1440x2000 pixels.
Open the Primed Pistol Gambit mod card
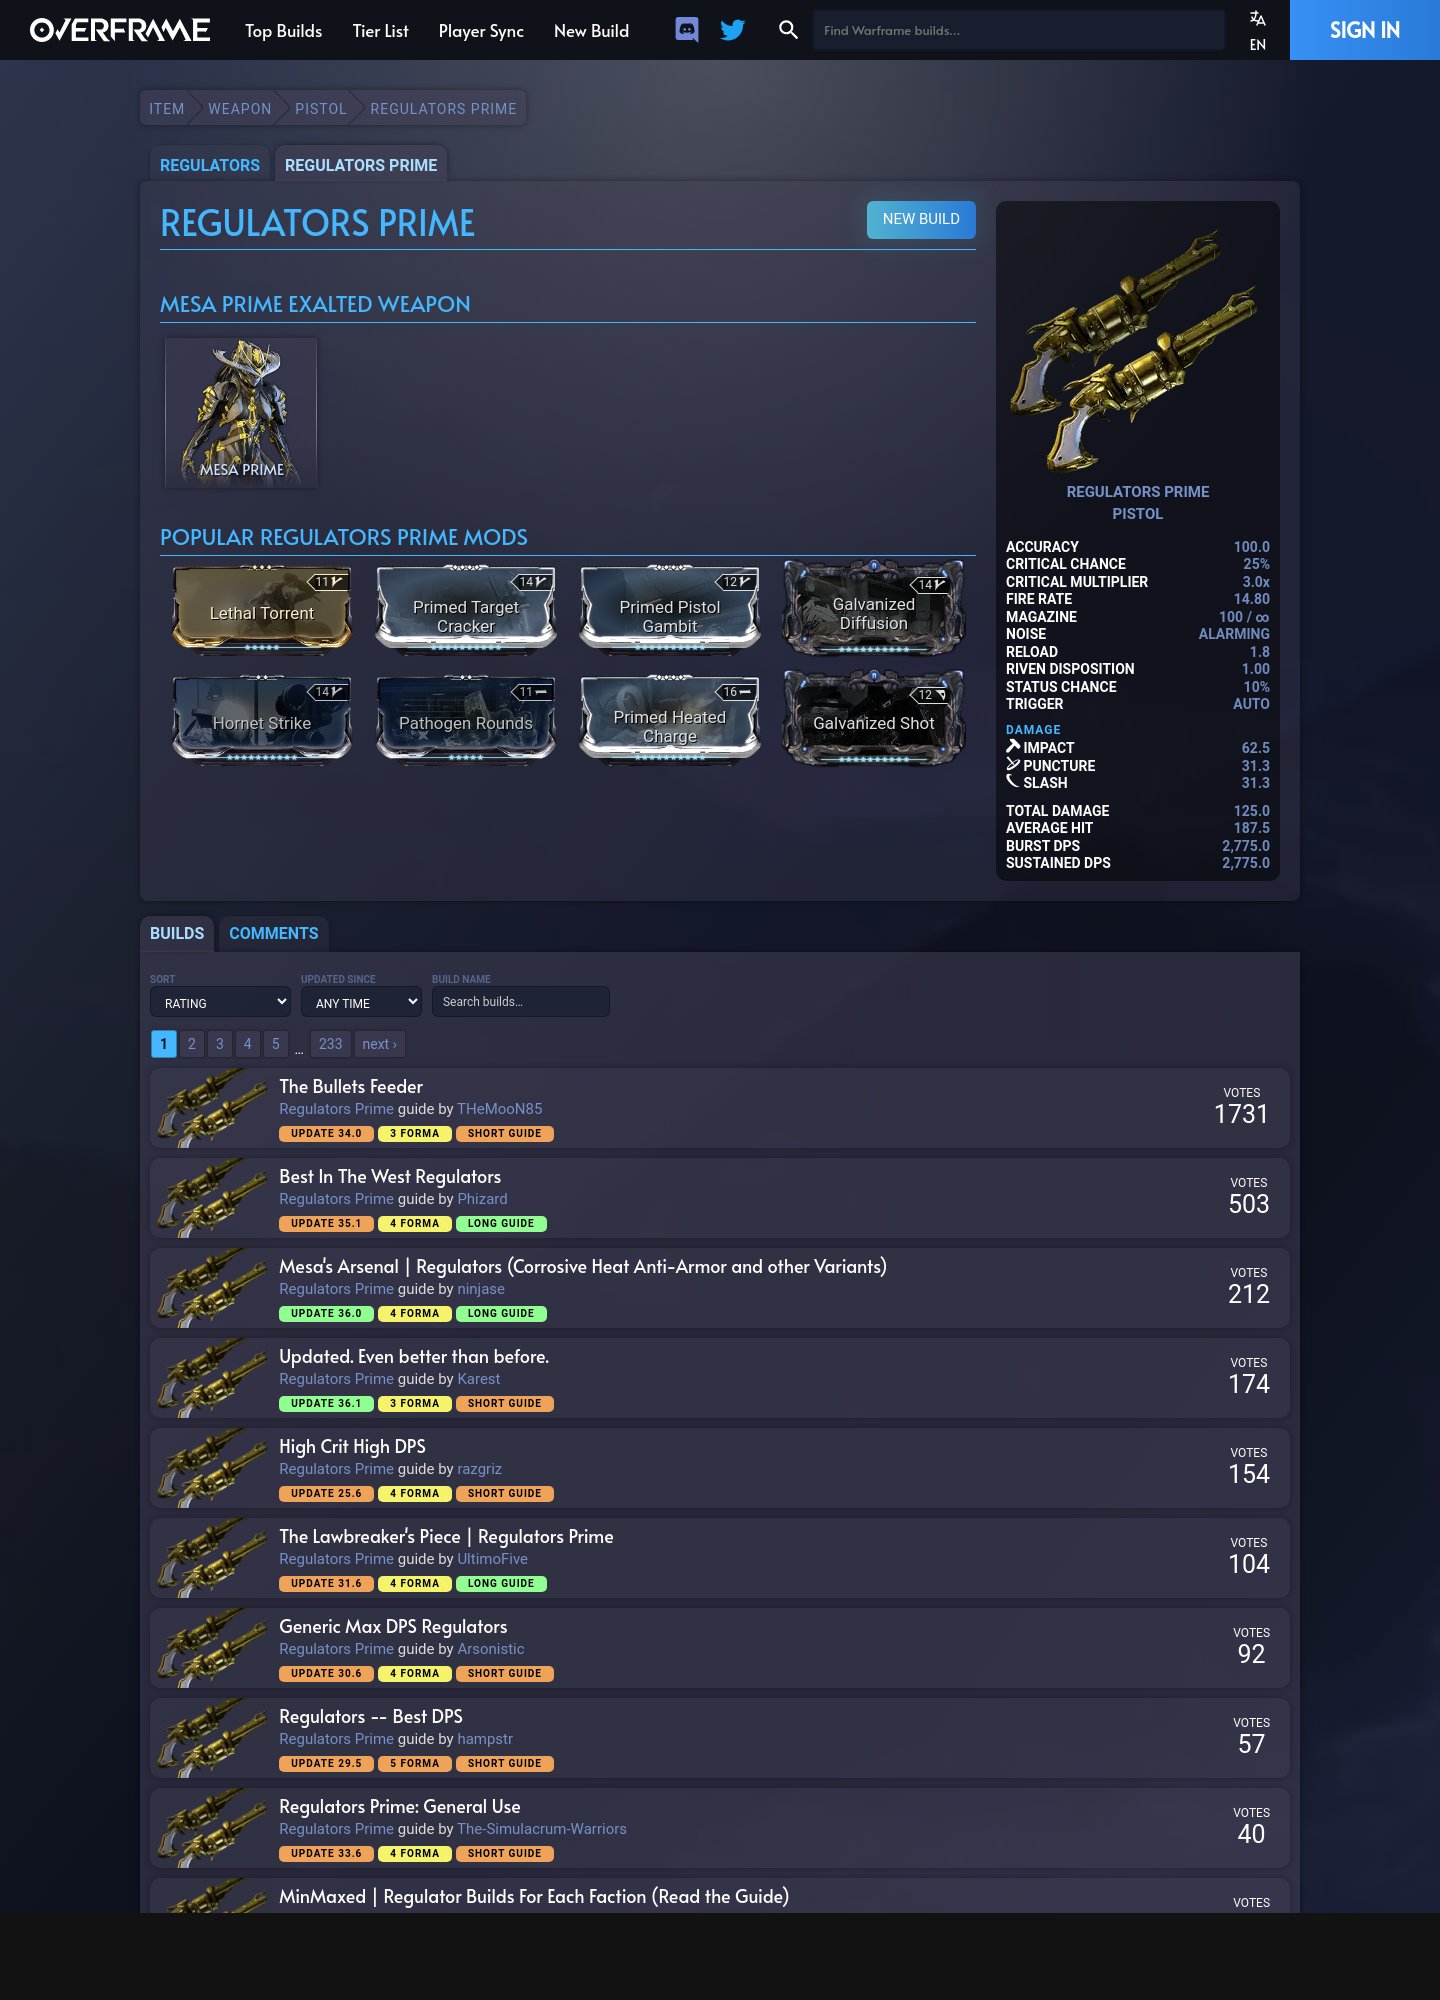[x=670, y=609]
